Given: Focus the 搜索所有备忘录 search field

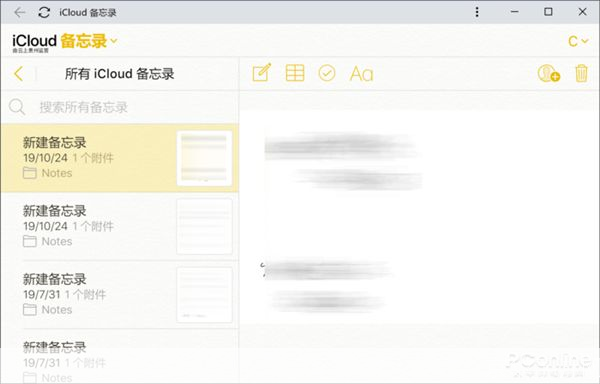Looking at the screenshot, I should pyautogui.click(x=120, y=107).
